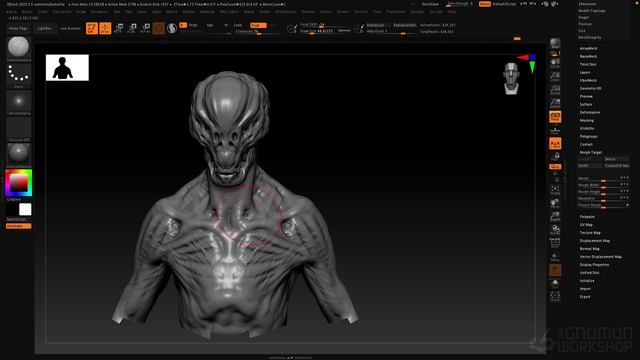The height and width of the screenshot is (360, 640).
Task: Click the Move view icon on right shelf
Action: pos(555,202)
